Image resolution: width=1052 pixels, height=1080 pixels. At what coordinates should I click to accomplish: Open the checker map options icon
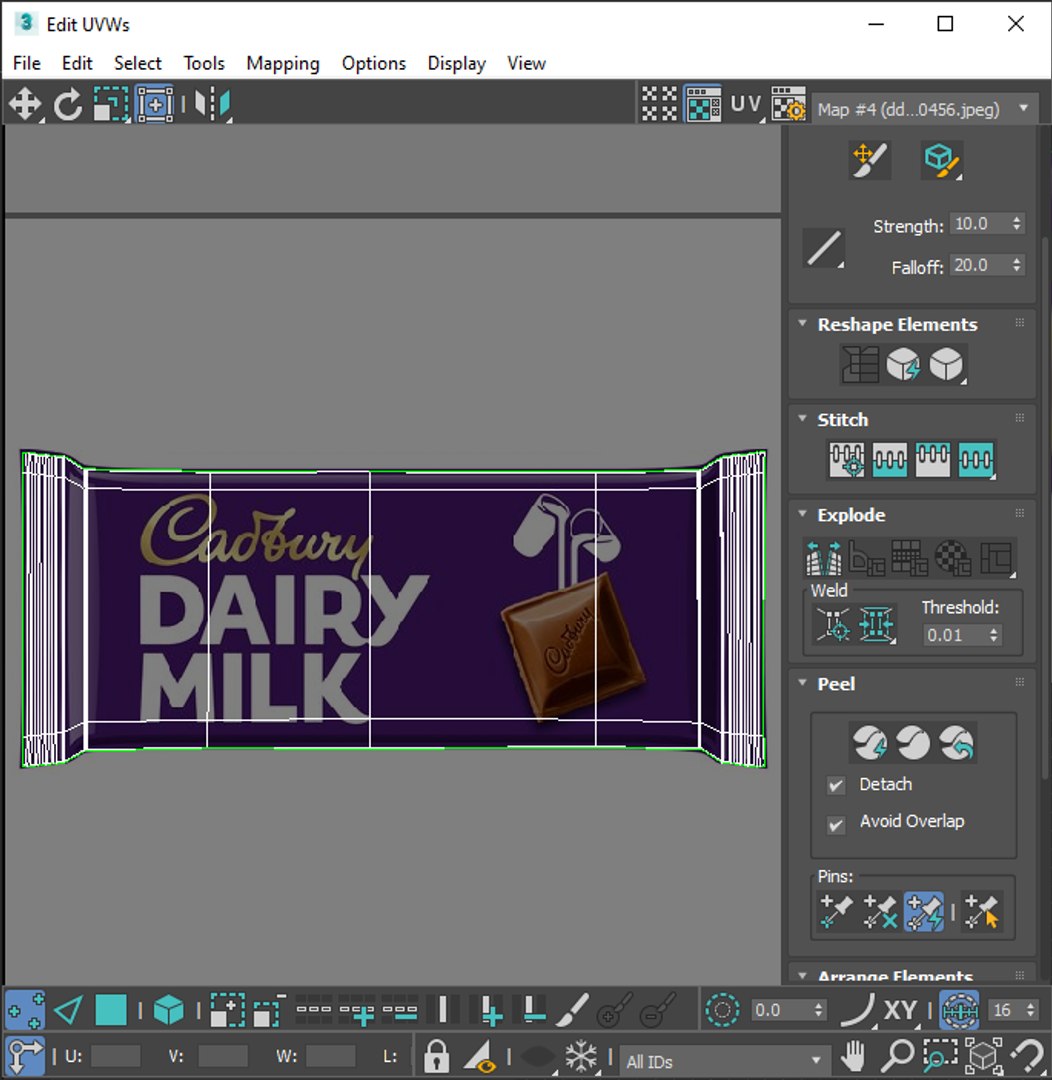789,105
